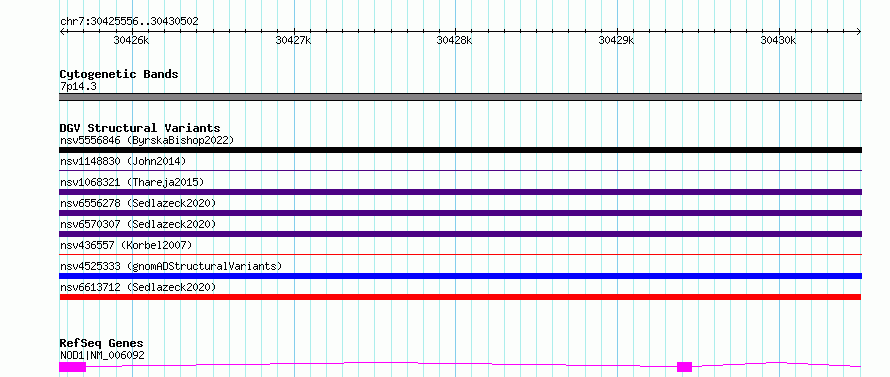Select the thin red nsv436557 variant line
The image size is (890, 377).
tap(460, 254)
